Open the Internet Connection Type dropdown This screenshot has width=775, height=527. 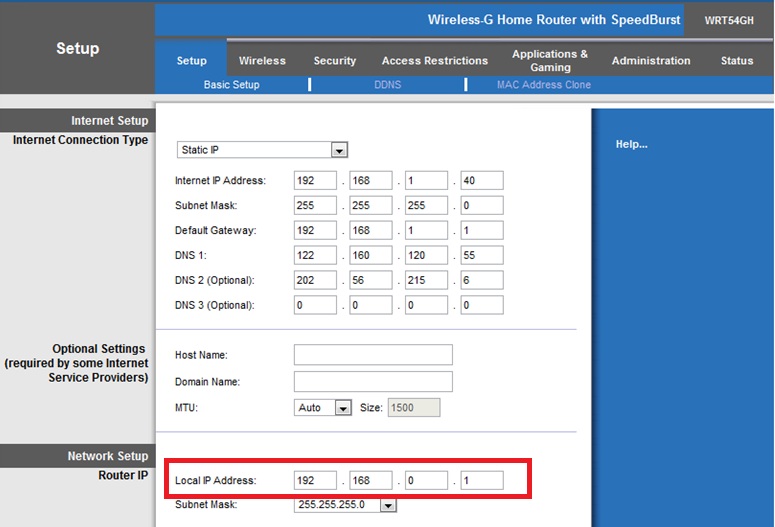(x=262, y=150)
